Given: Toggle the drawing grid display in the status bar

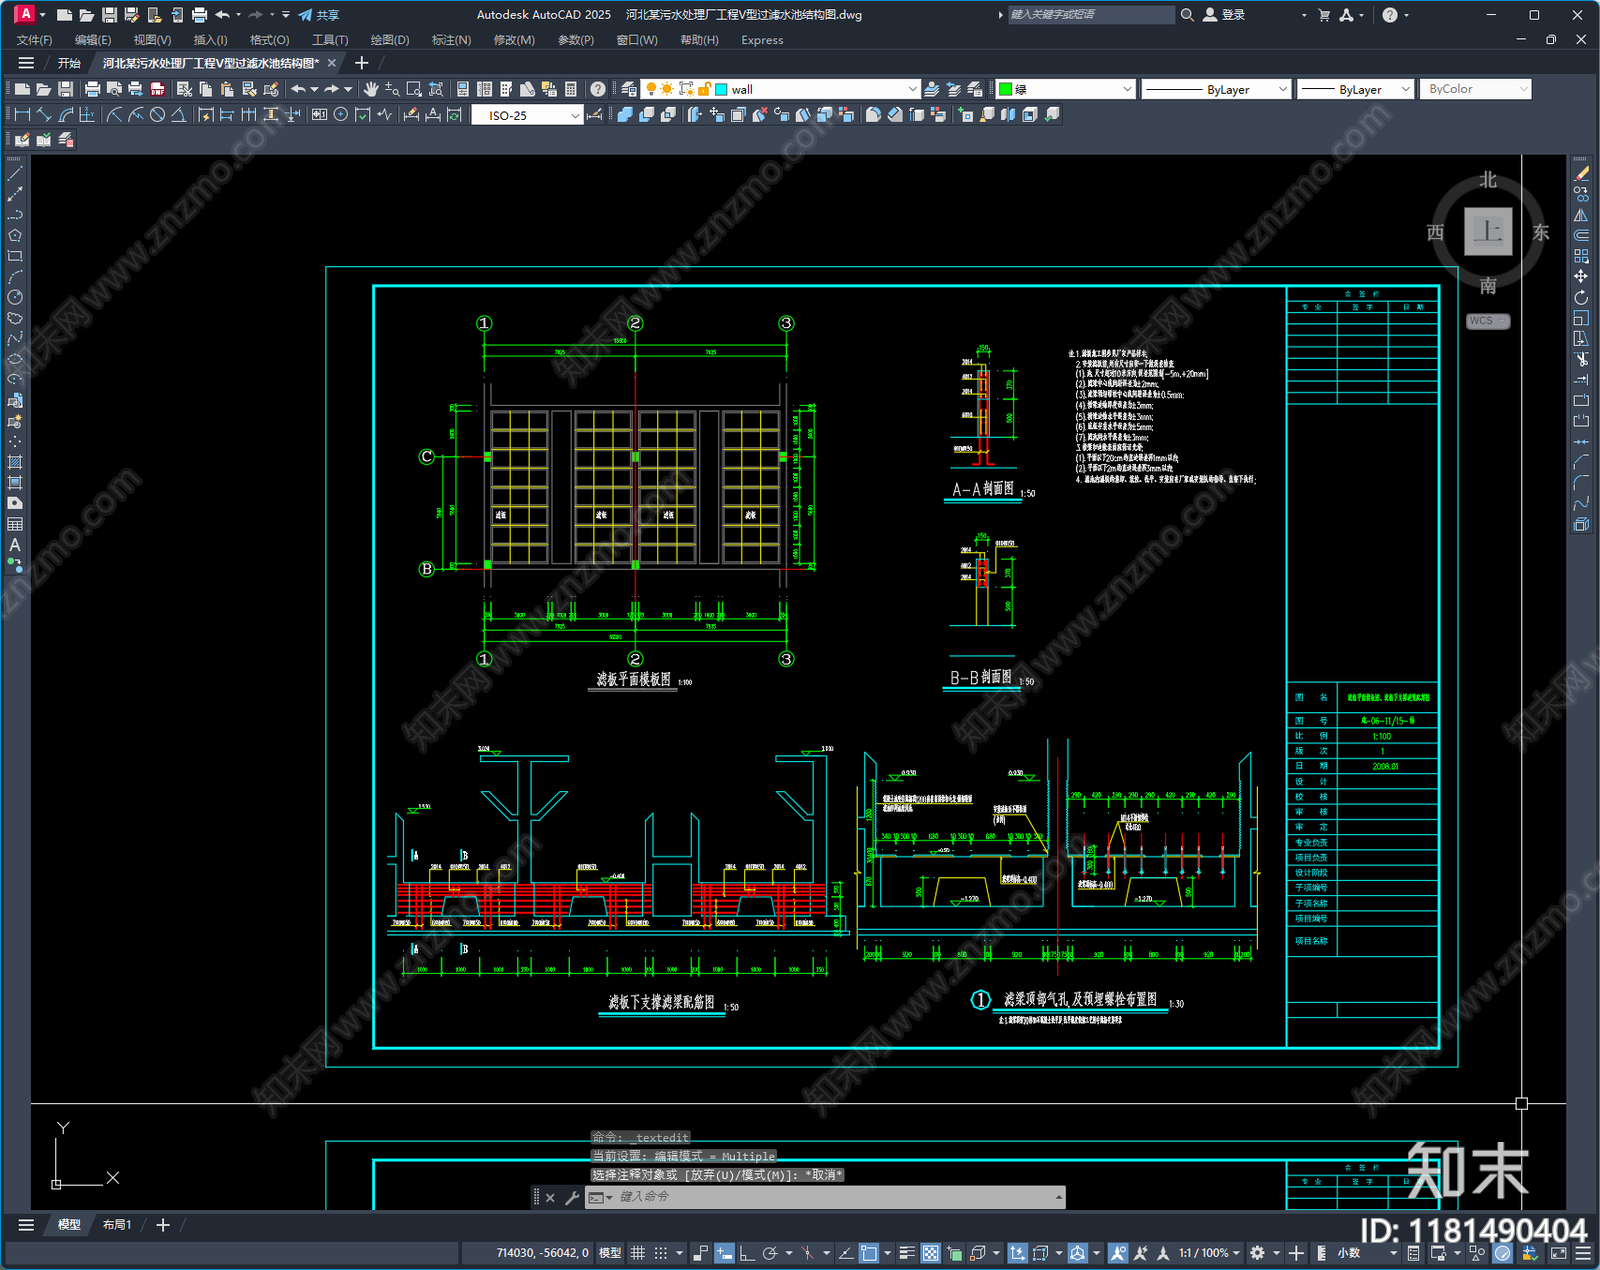Looking at the screenshot, I should [x=637, y=1253].
